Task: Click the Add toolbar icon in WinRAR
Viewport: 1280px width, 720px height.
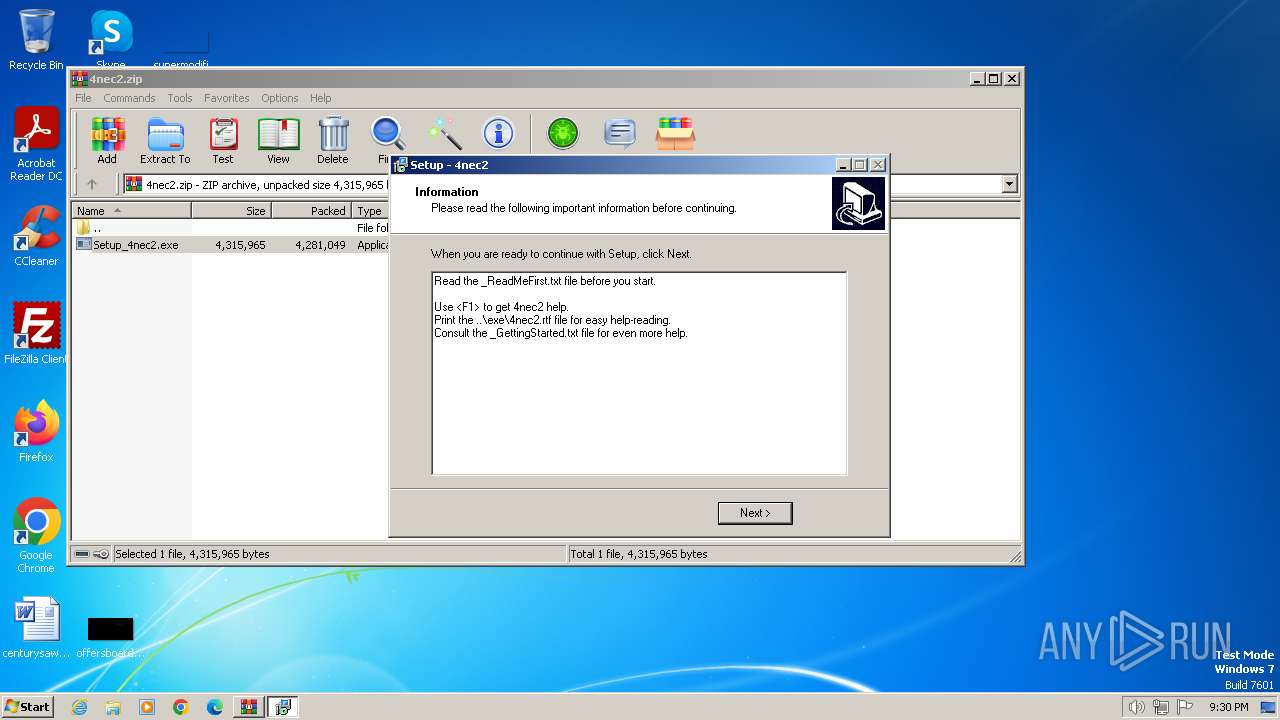Action: point(107,140)
